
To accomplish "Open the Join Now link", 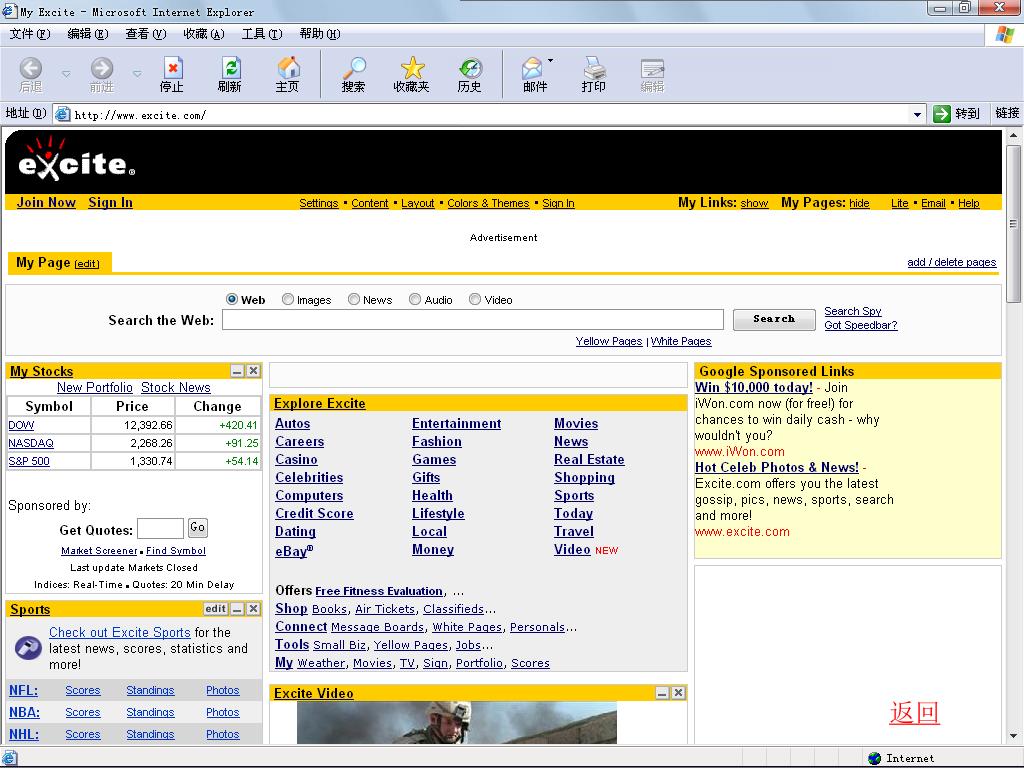I will pyautogui.click(x=46, y=202).
